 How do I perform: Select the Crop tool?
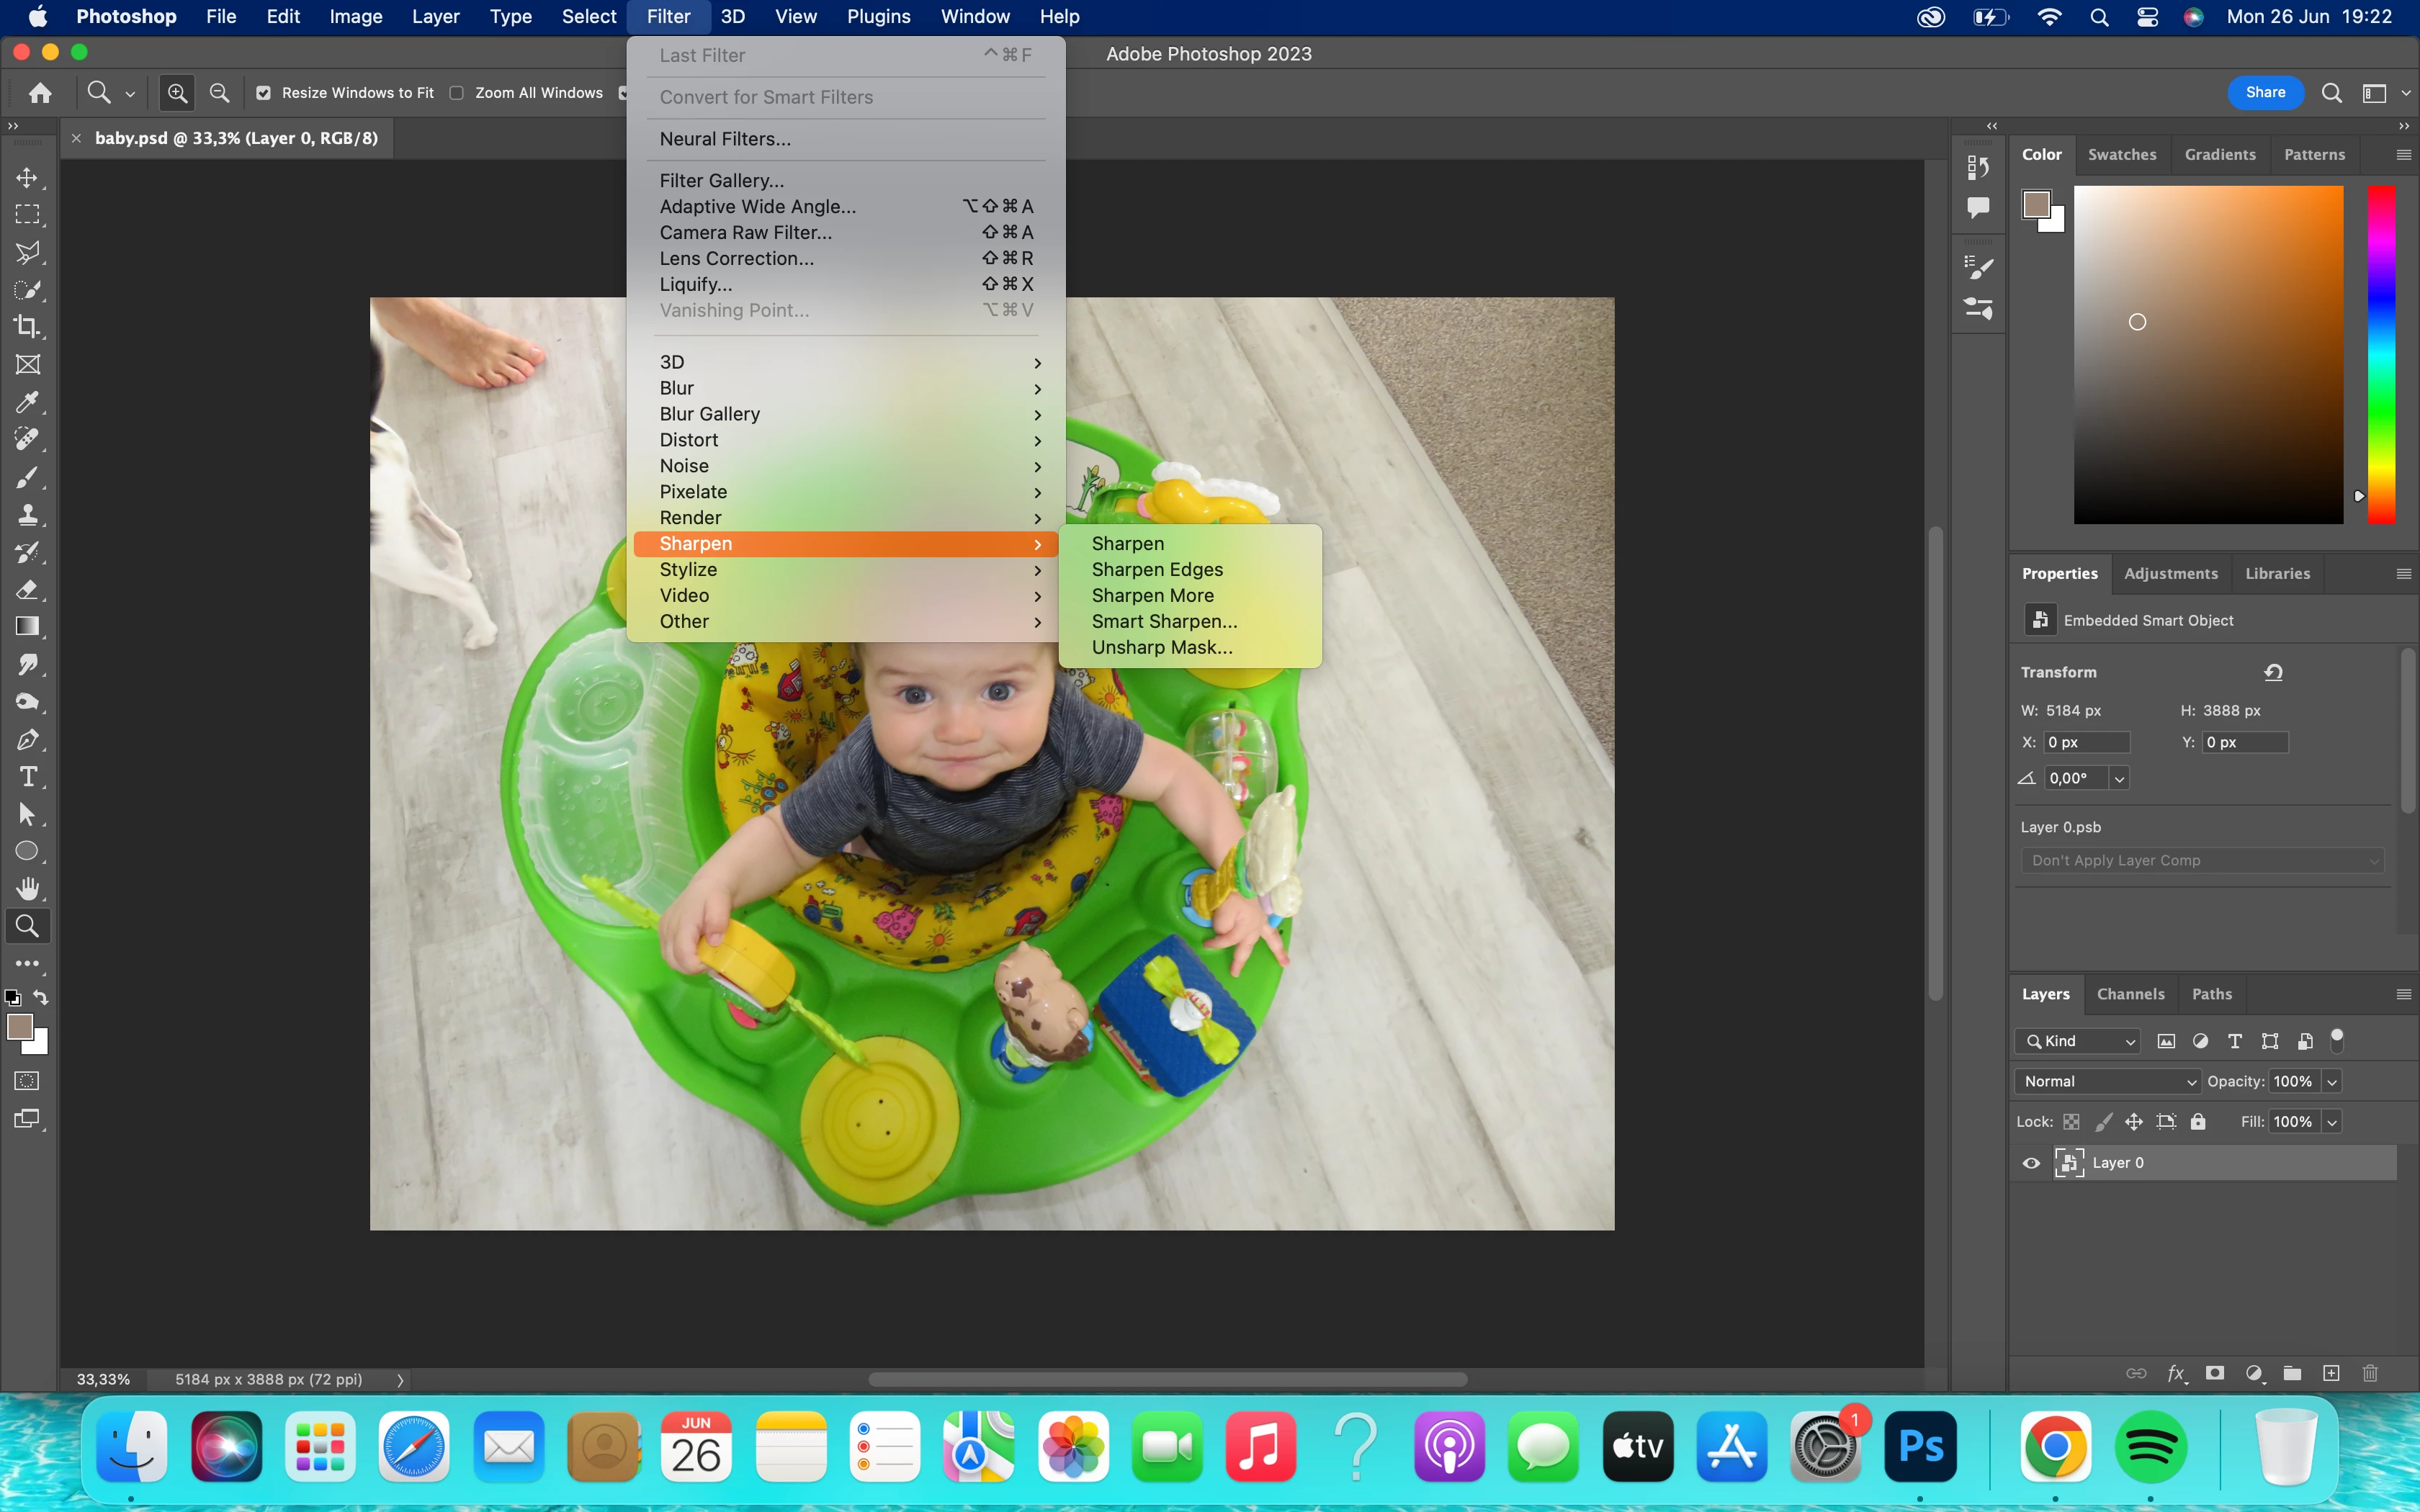[x=27, y=327]
